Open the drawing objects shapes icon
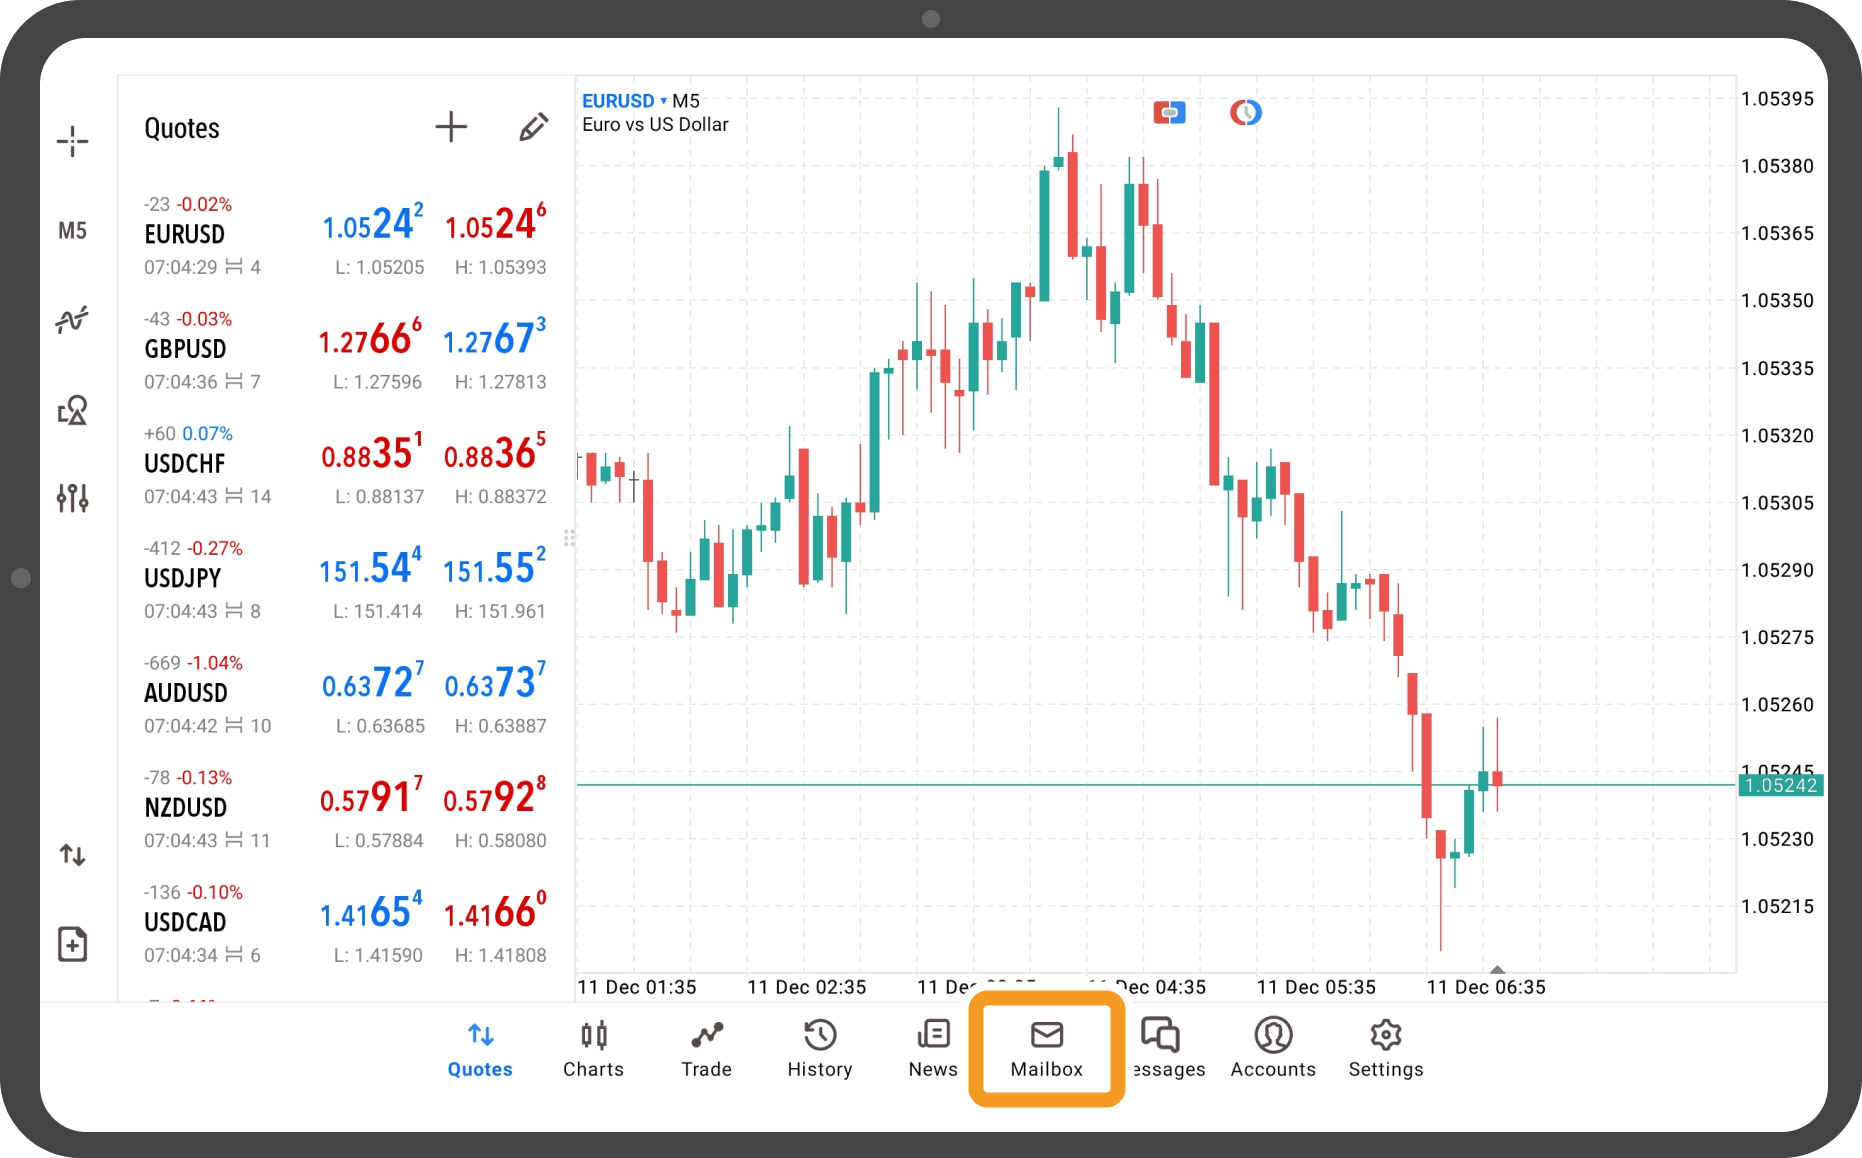 pyautogui.click(x=72, y=410)
